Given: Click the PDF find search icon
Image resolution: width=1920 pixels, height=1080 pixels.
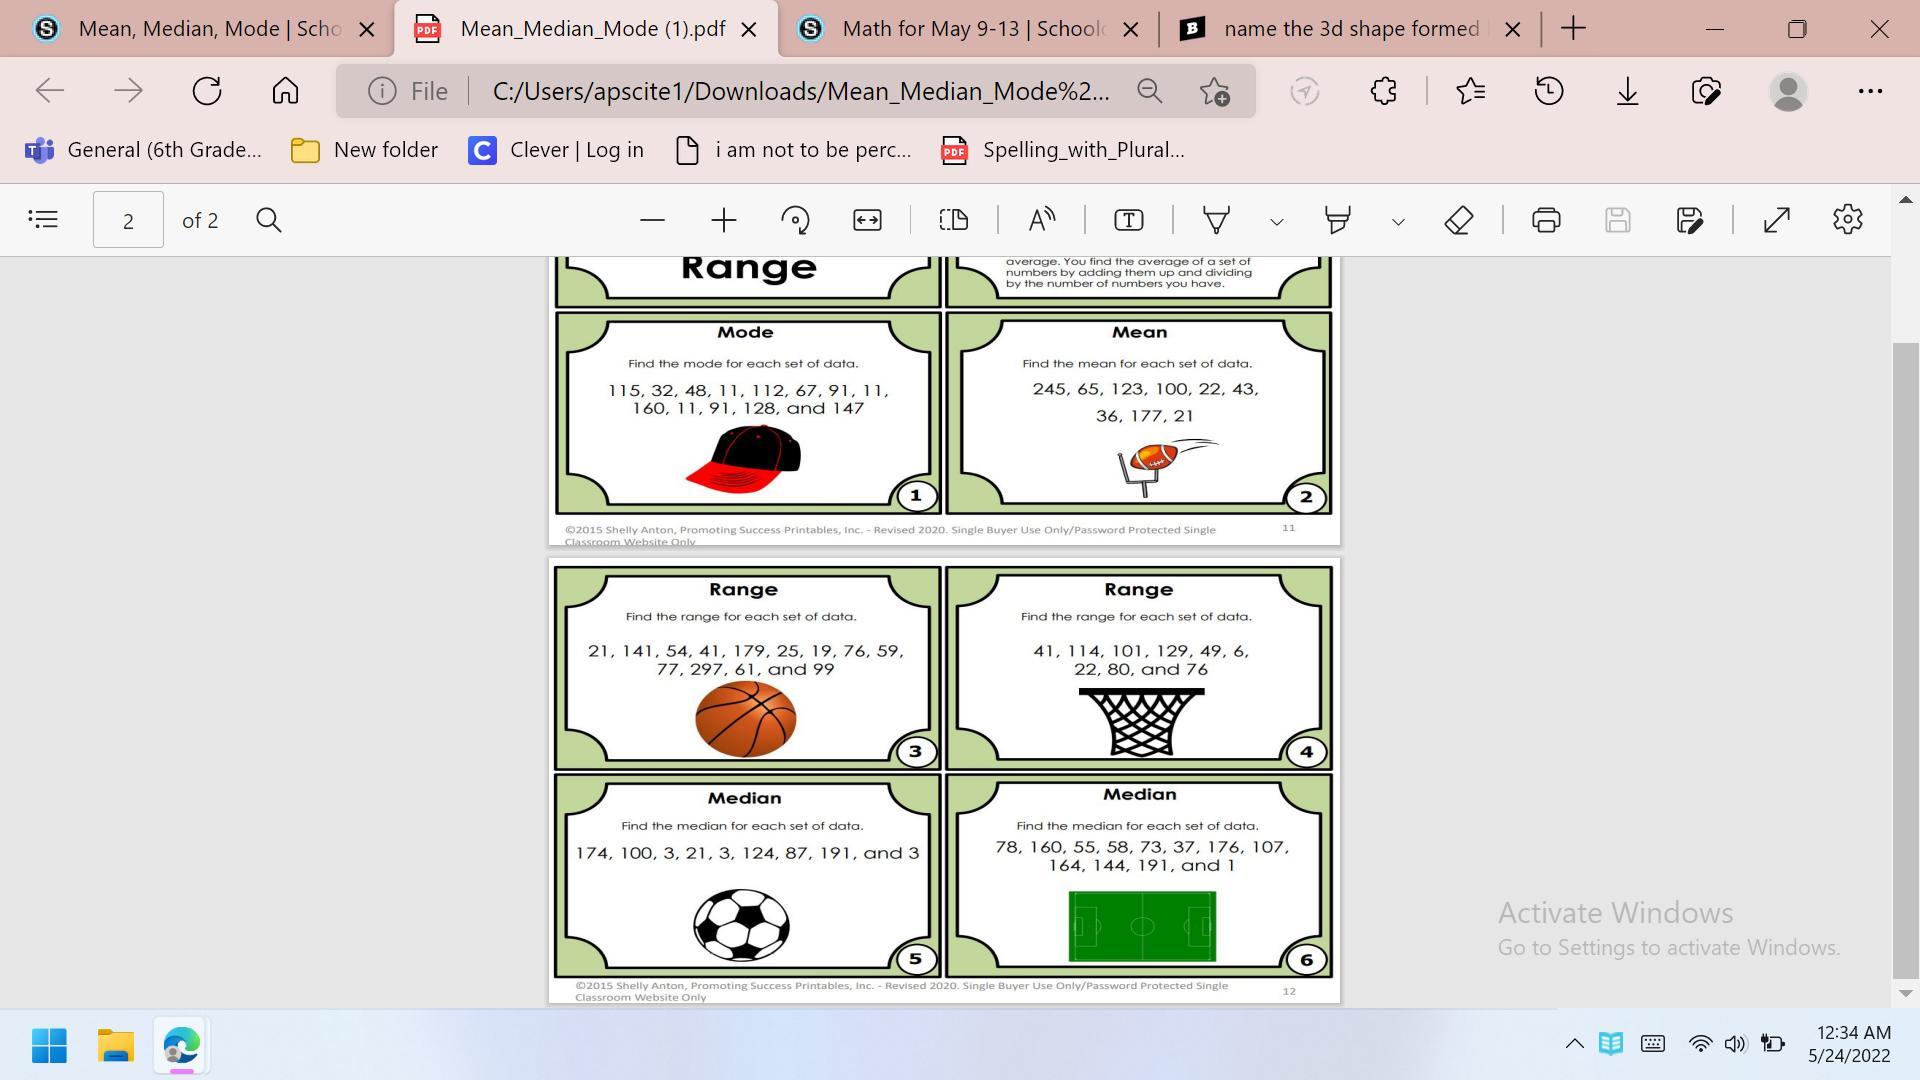Looking at the screenshot, I should pyautogui.click(x=268, y=220).
